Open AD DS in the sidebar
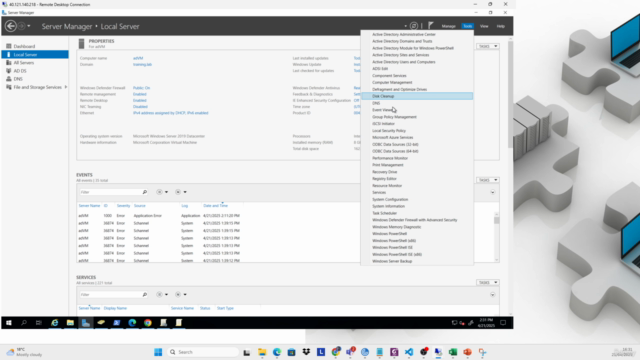640x360 pixels. click(20, 71)
